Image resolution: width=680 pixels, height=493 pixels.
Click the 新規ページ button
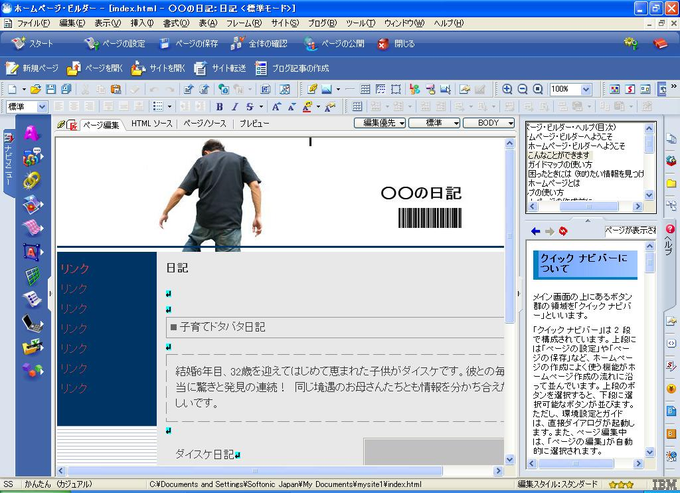click(x=31, y=68)
